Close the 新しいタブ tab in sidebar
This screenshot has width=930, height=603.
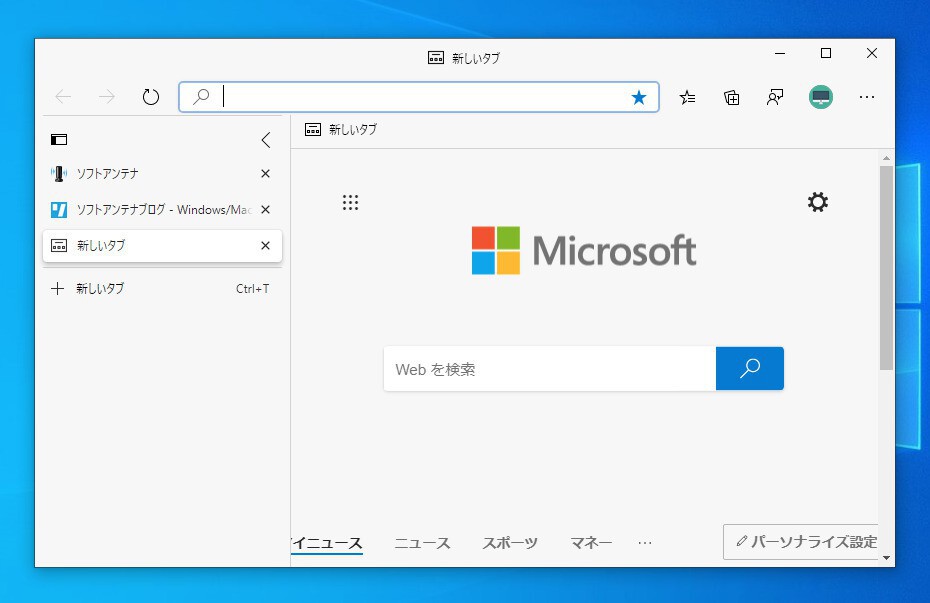pyautogui.click(x=265, y=245)
